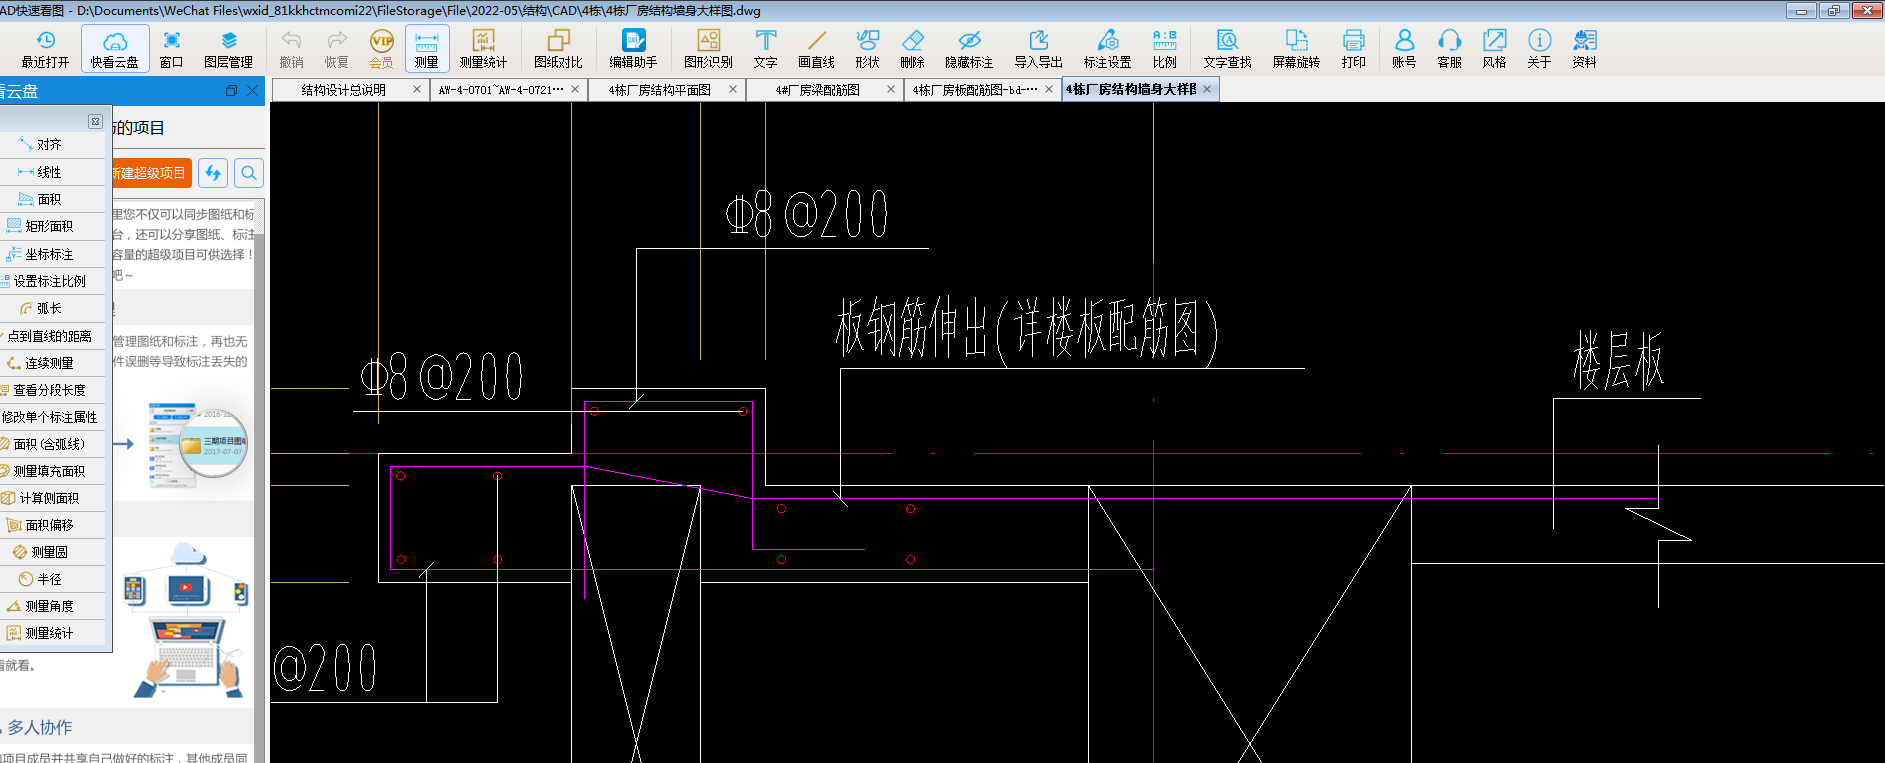Open 标注设置 annotation settings

coord(1108,49)
